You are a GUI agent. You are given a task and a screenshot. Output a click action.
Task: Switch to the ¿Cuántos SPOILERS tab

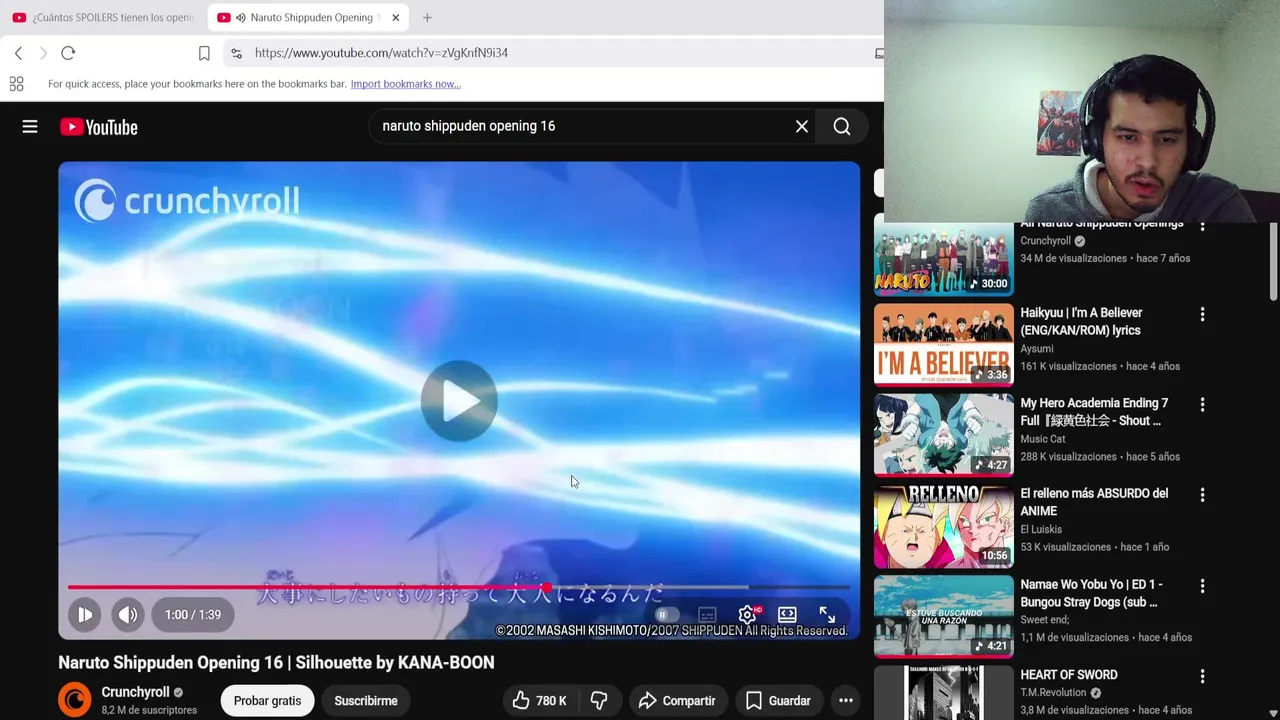tap(104, 17)
